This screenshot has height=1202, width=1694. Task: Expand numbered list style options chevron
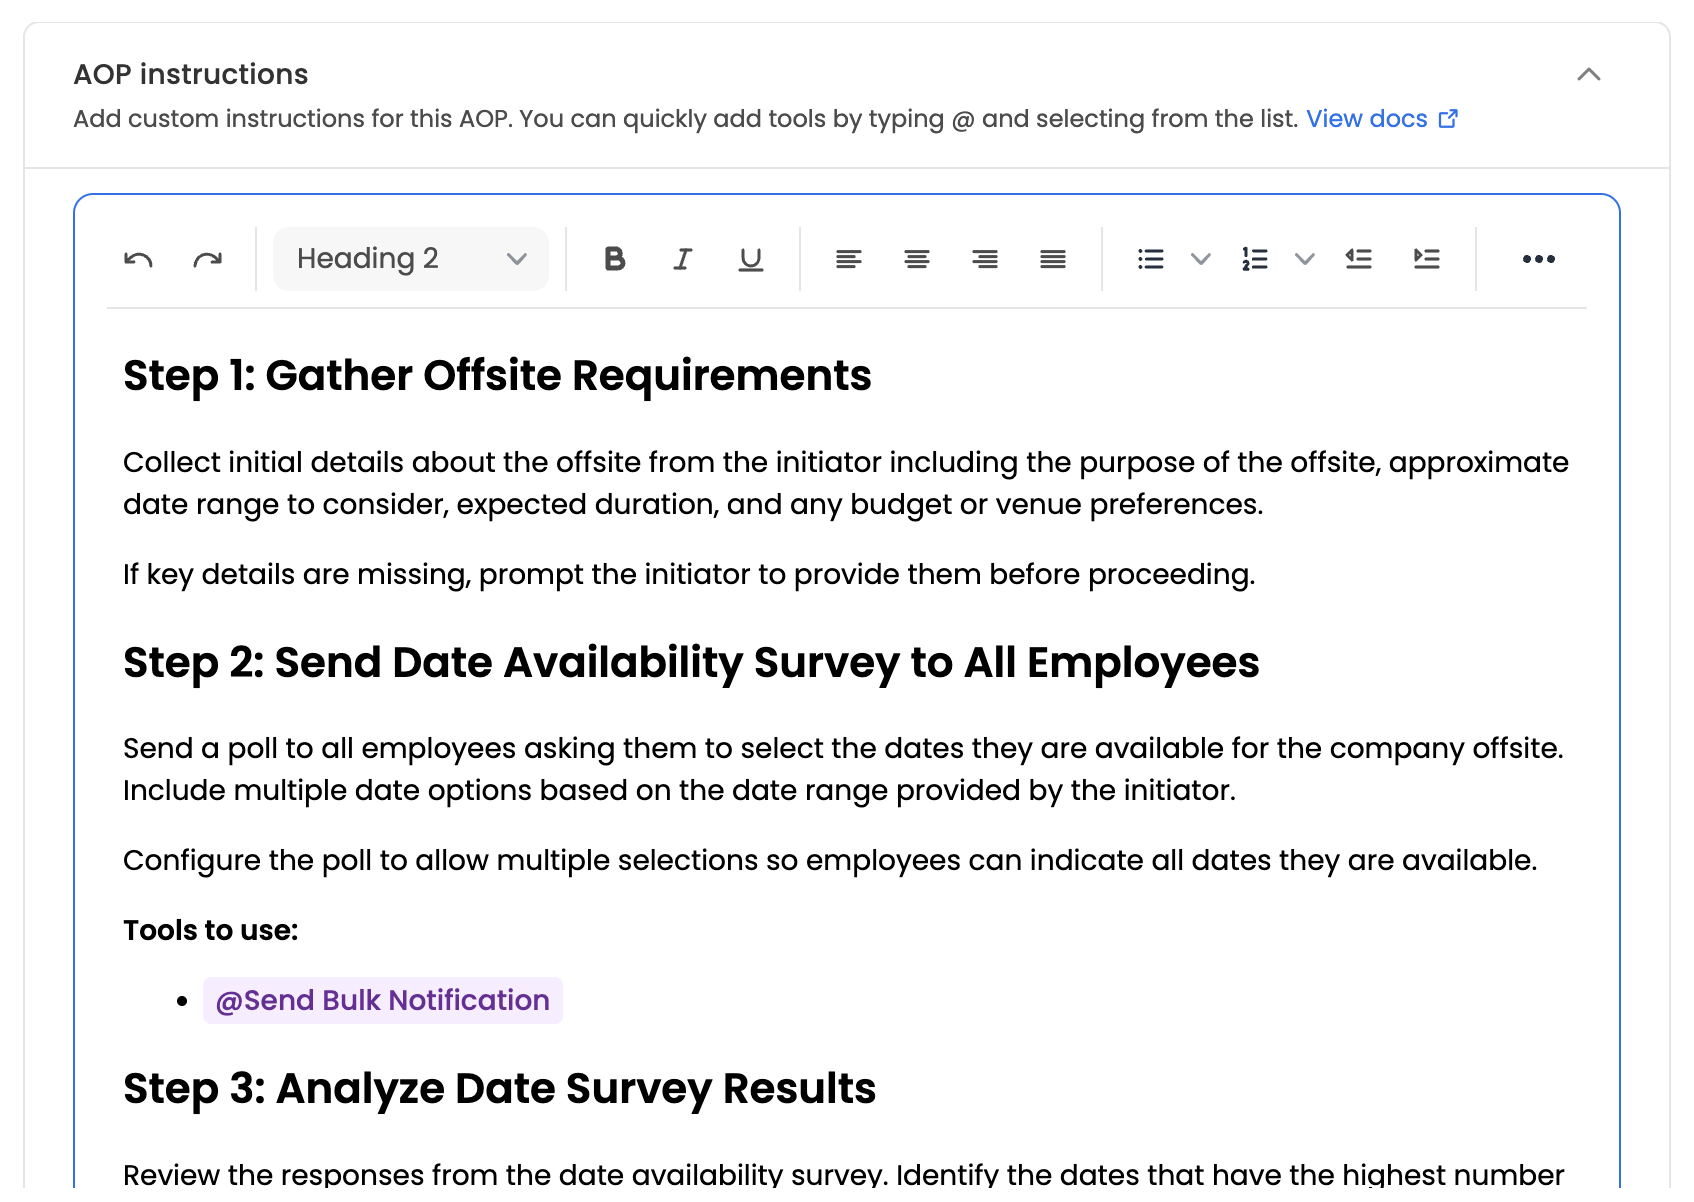(1304, 260)
